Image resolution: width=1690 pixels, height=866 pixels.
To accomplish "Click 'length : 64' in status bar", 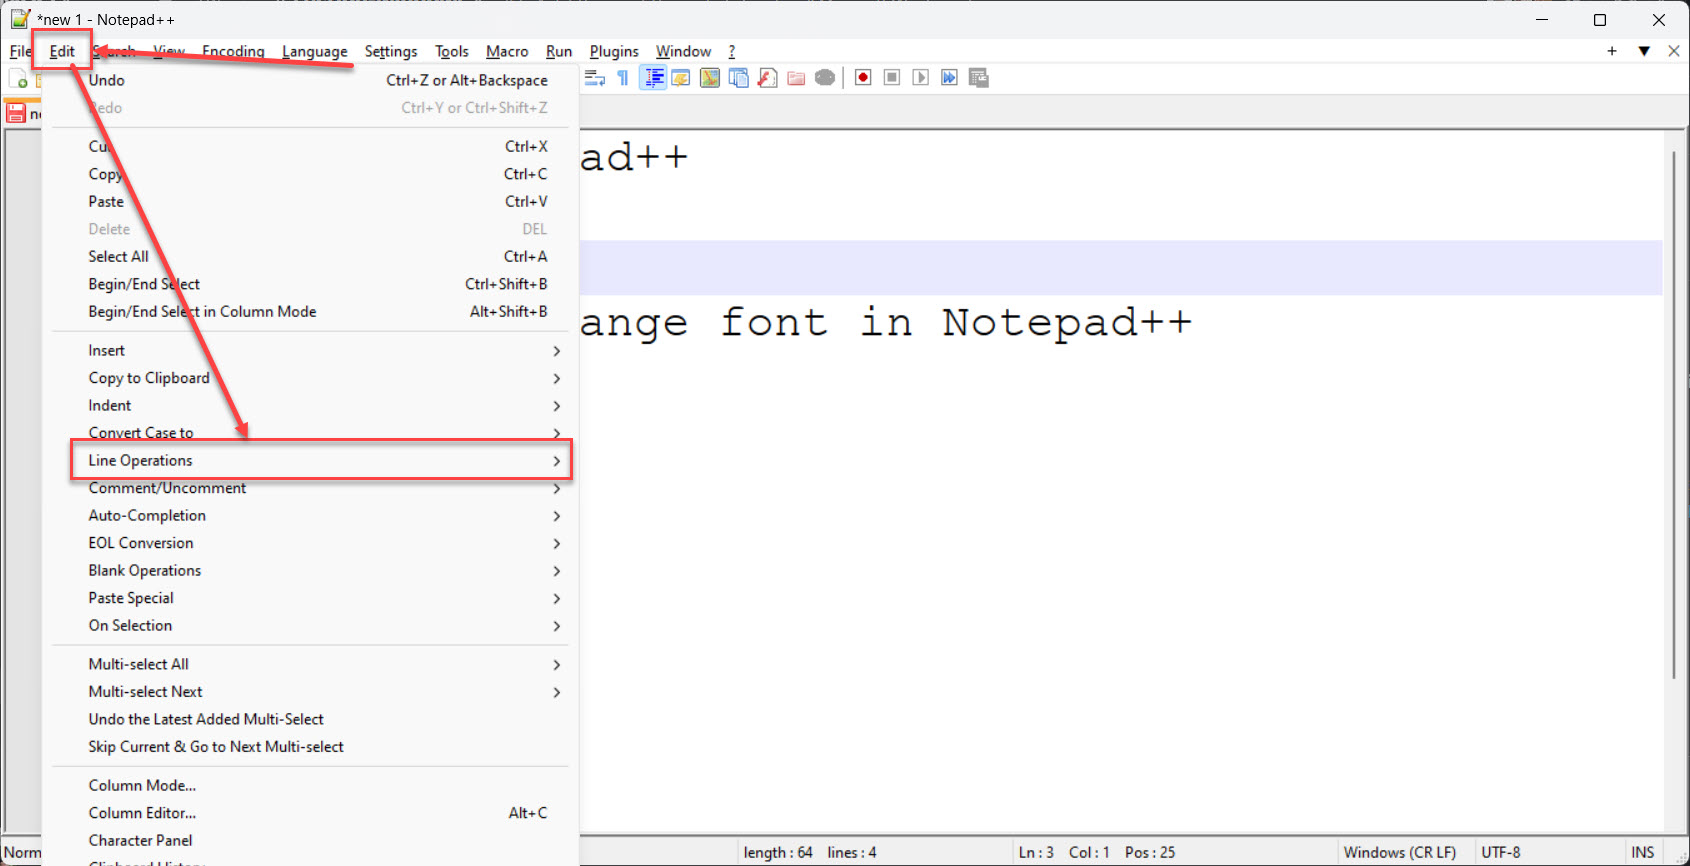I will (x=778, y=852).
